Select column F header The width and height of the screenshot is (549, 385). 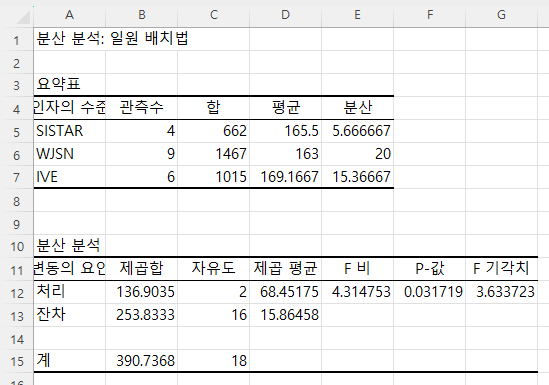click(x=430, y=16)
